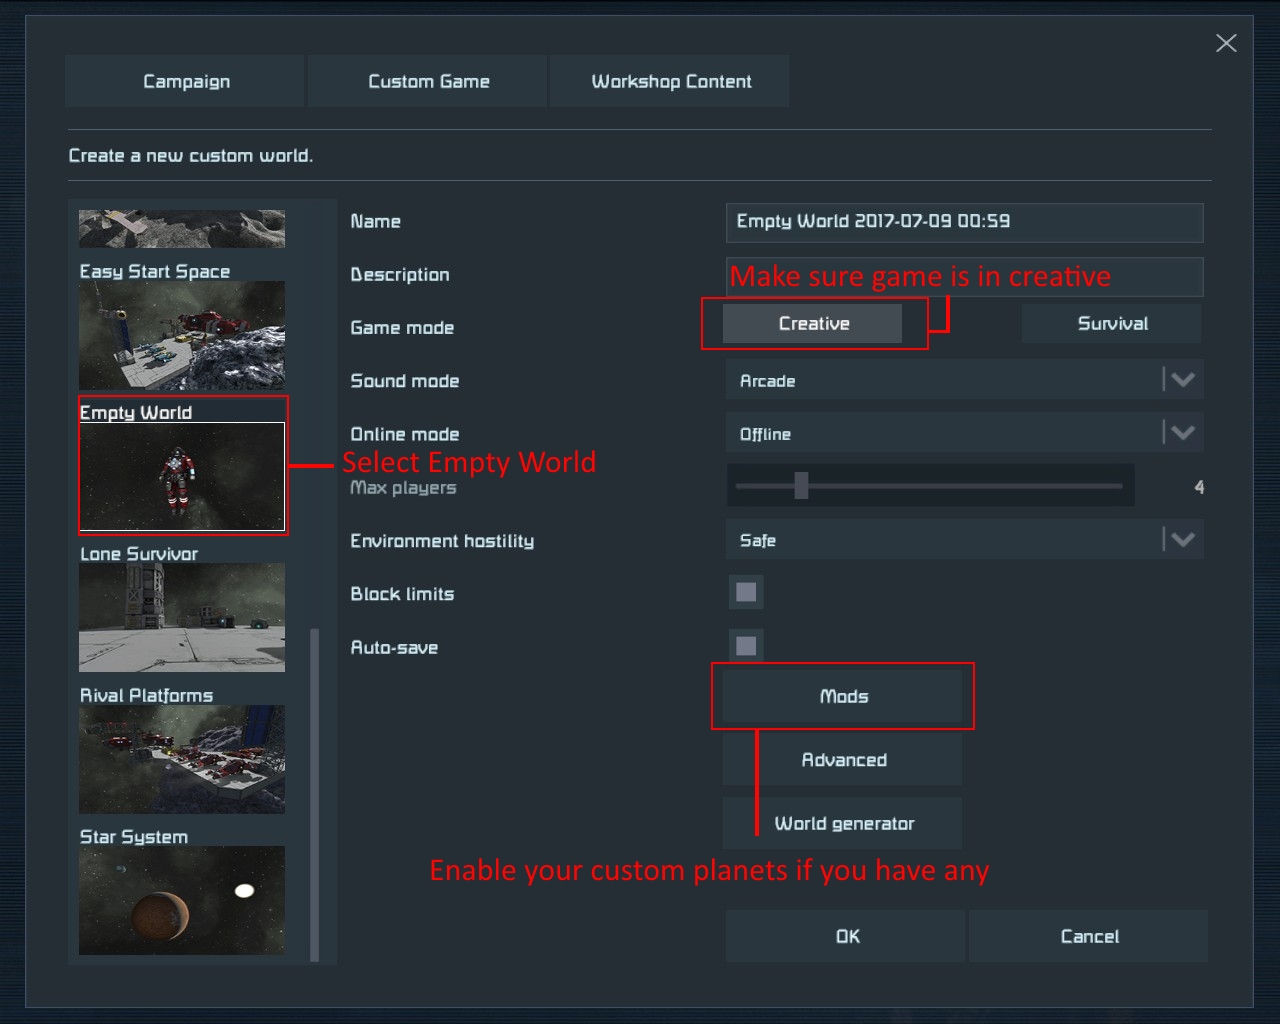Click the Online mode label
The height and width of the screenshot is (1024, 1280).
pos(405,434)
